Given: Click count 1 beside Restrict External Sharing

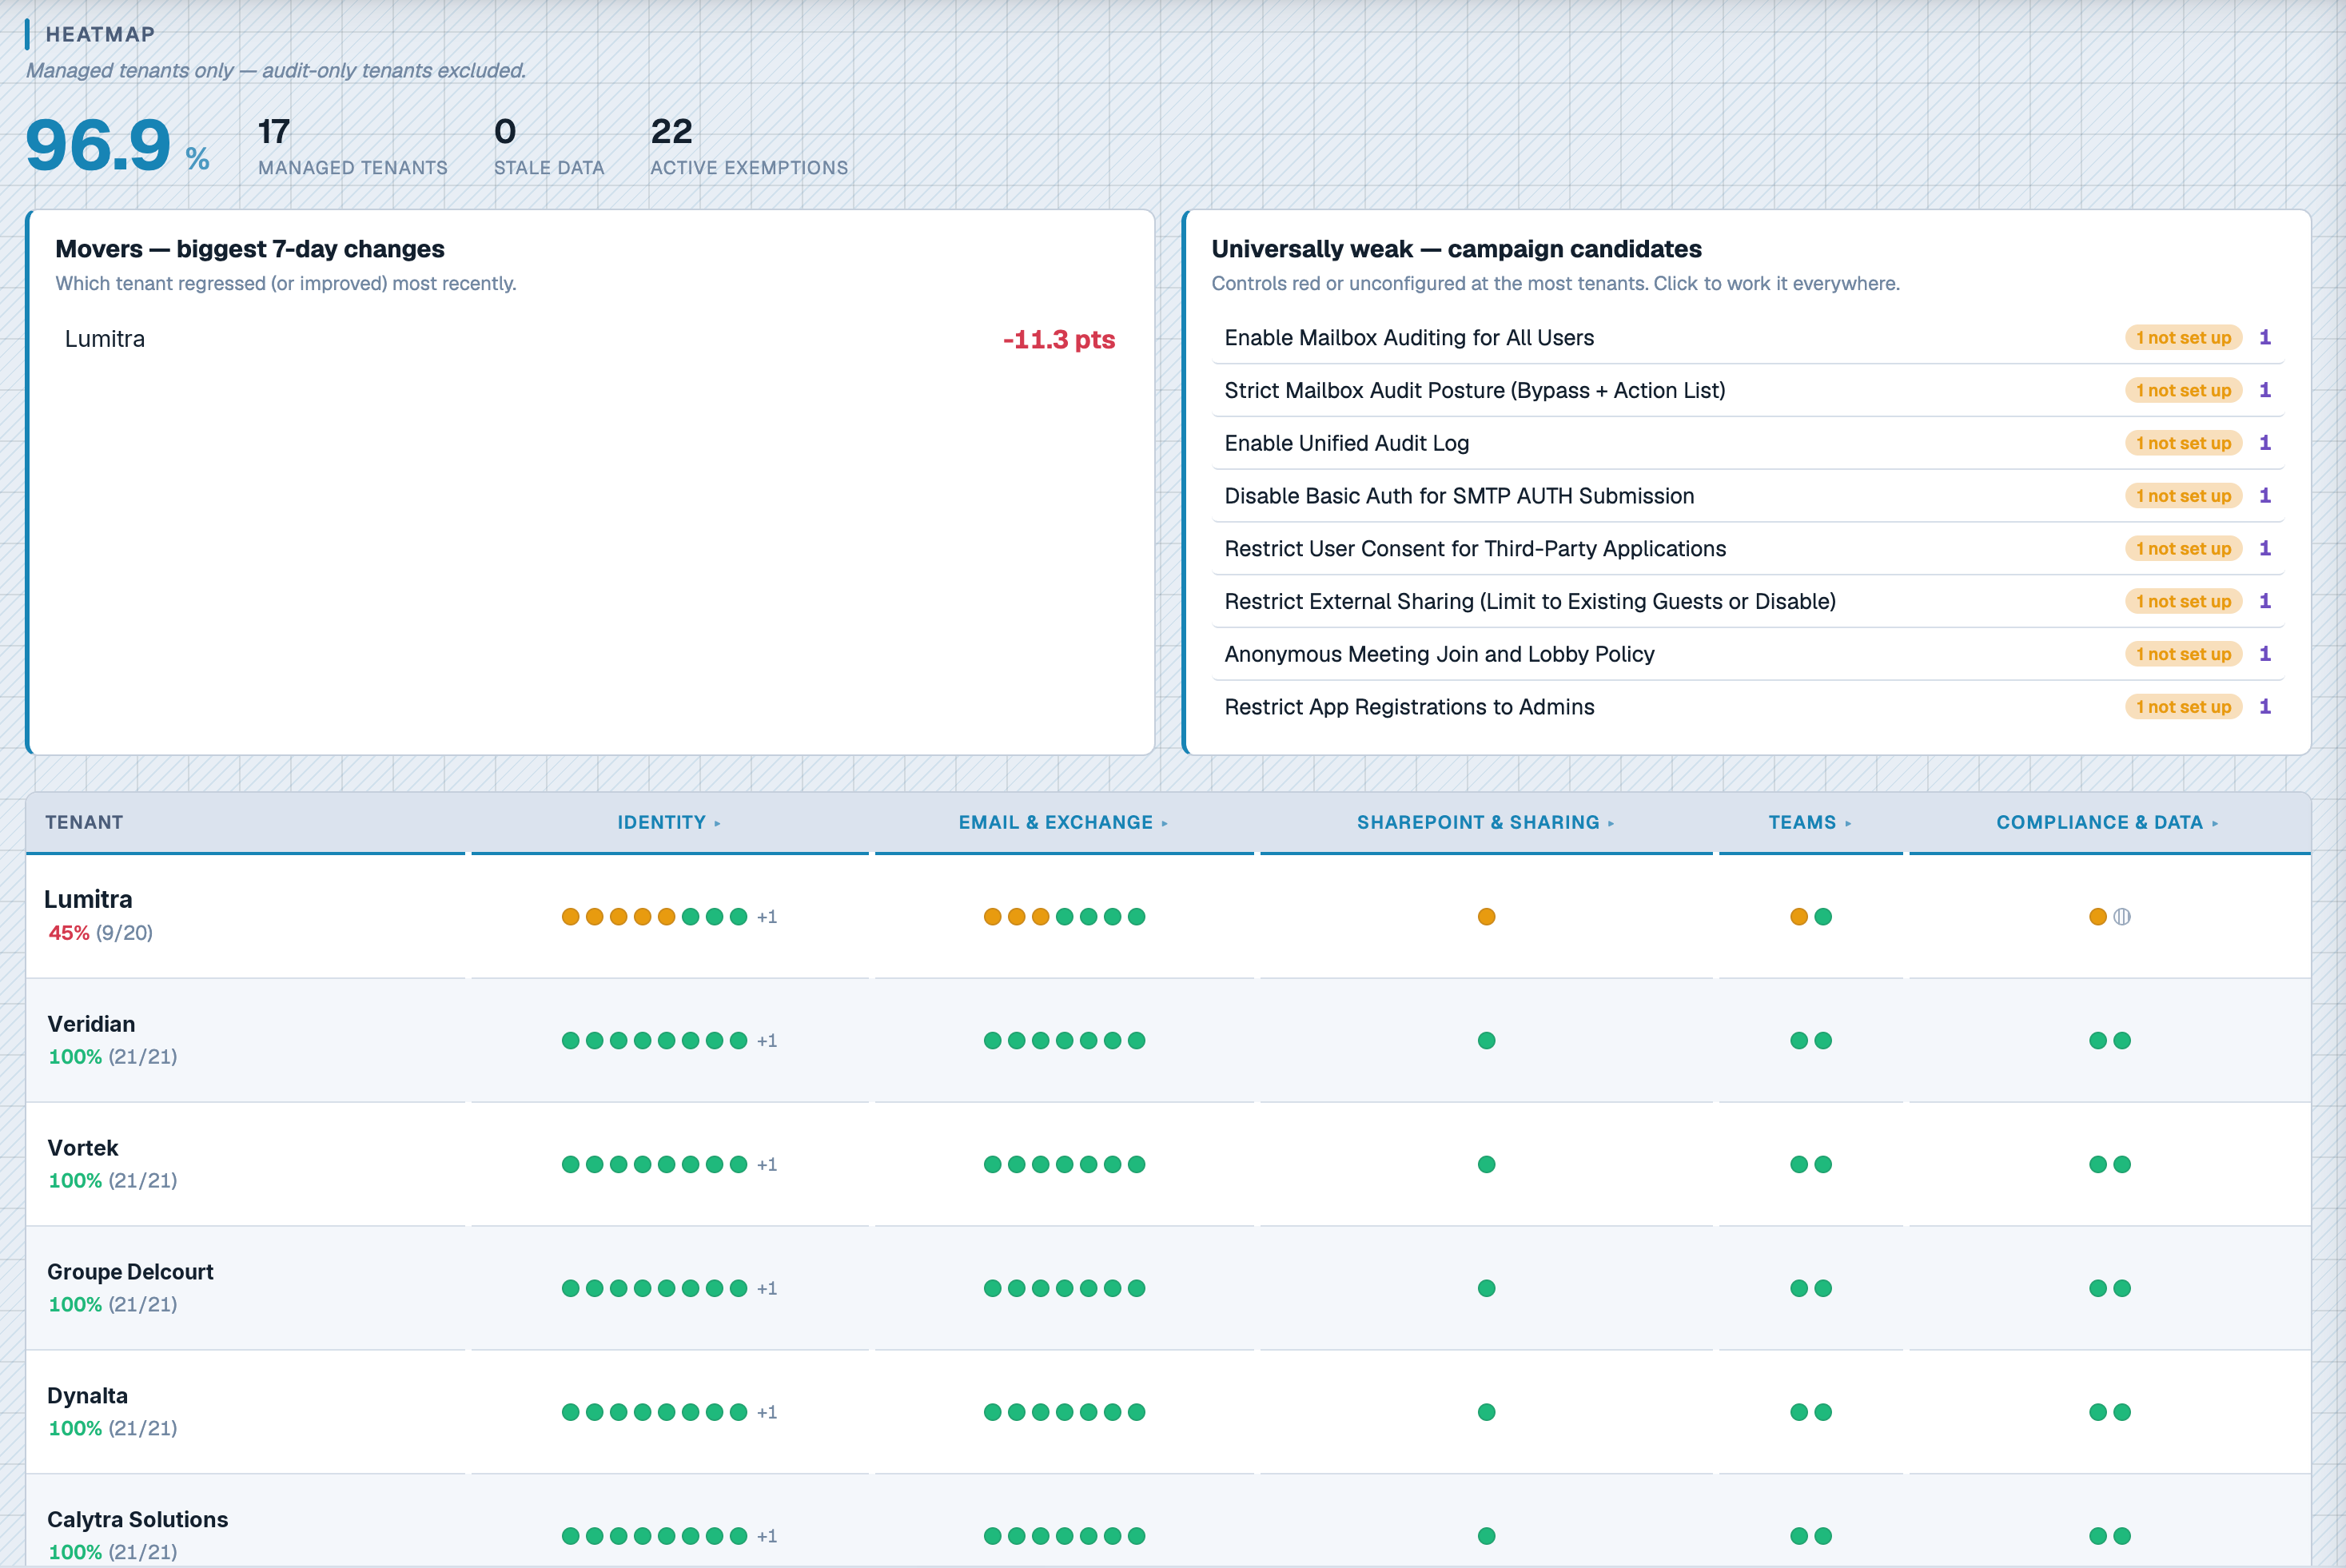Looking at the screenshot, I should (x=2265, y=601).
